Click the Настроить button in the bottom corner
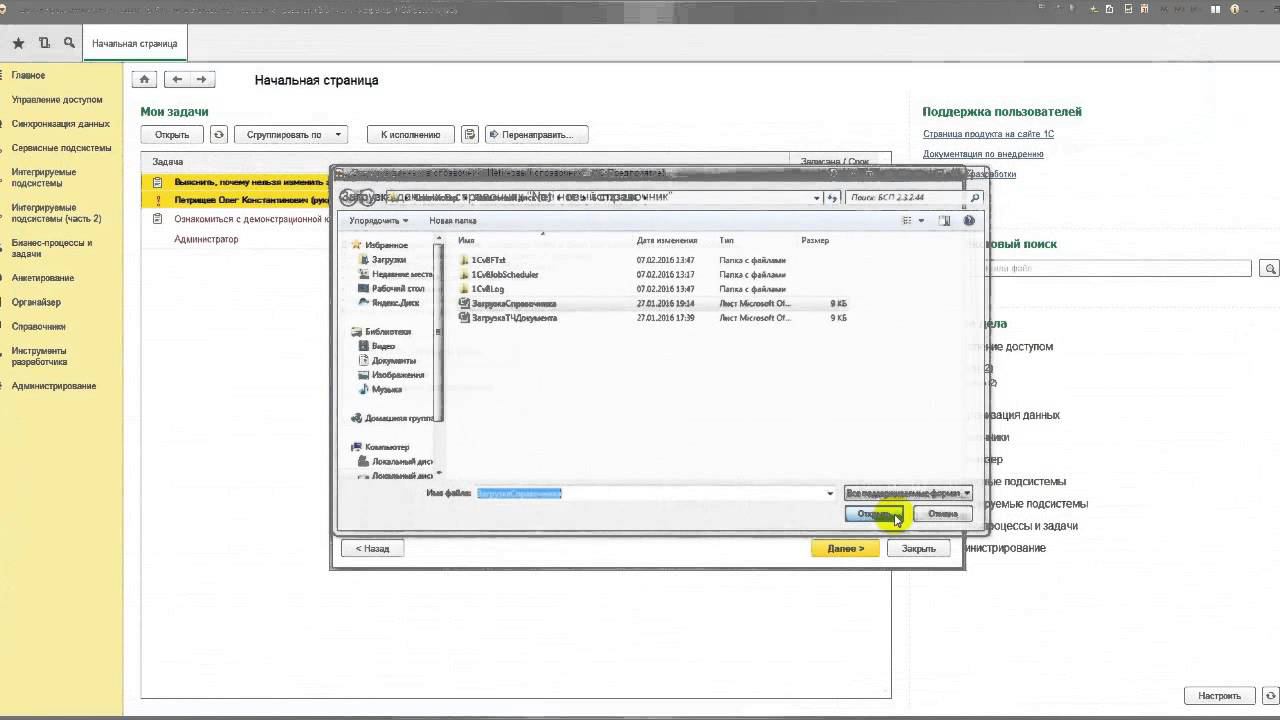1280x720 pixels. pos(1219,696)
